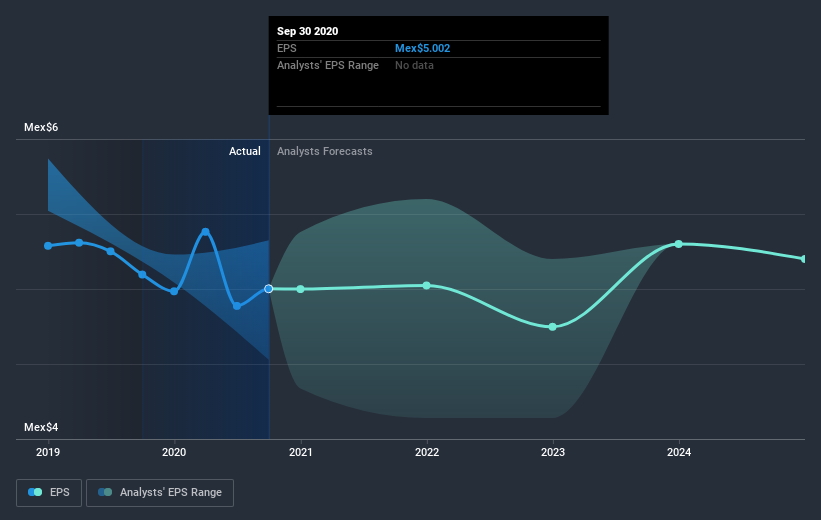Toggle the EPS legend button
The width and height of the screenshot is (821, 520).
[49, 493]
